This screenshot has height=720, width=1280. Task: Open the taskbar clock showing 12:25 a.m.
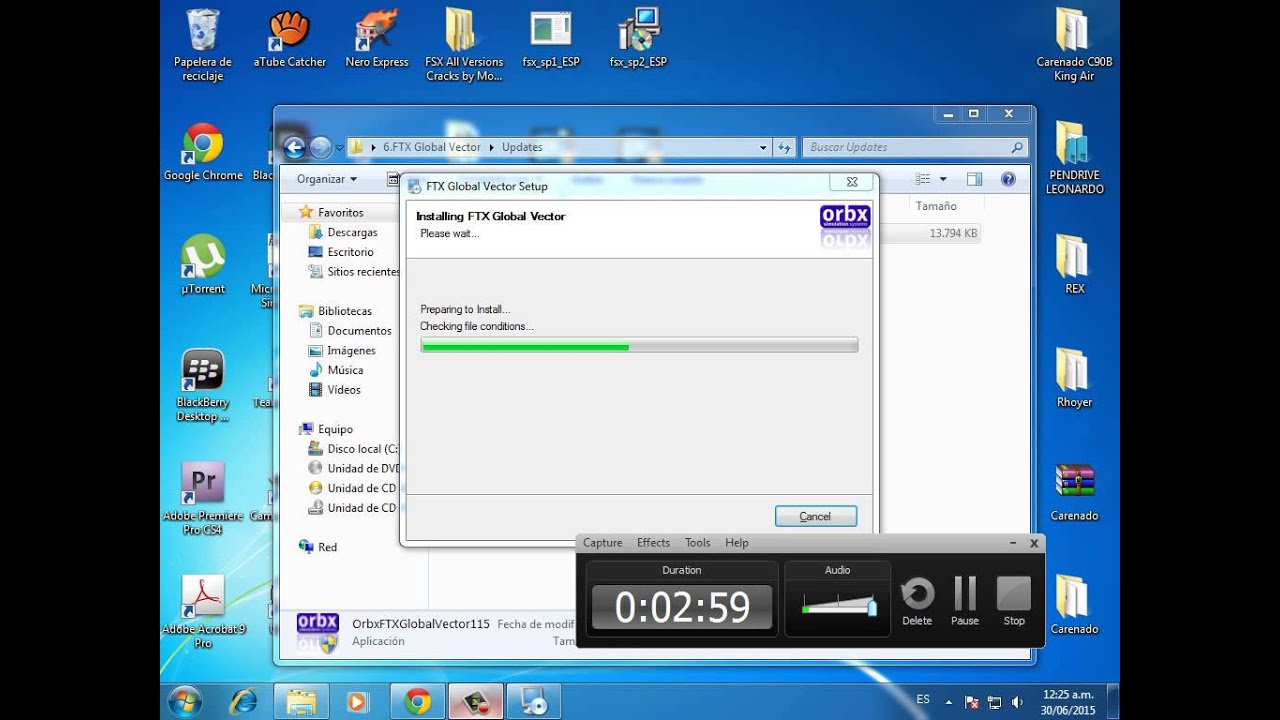click(1068, 701)
